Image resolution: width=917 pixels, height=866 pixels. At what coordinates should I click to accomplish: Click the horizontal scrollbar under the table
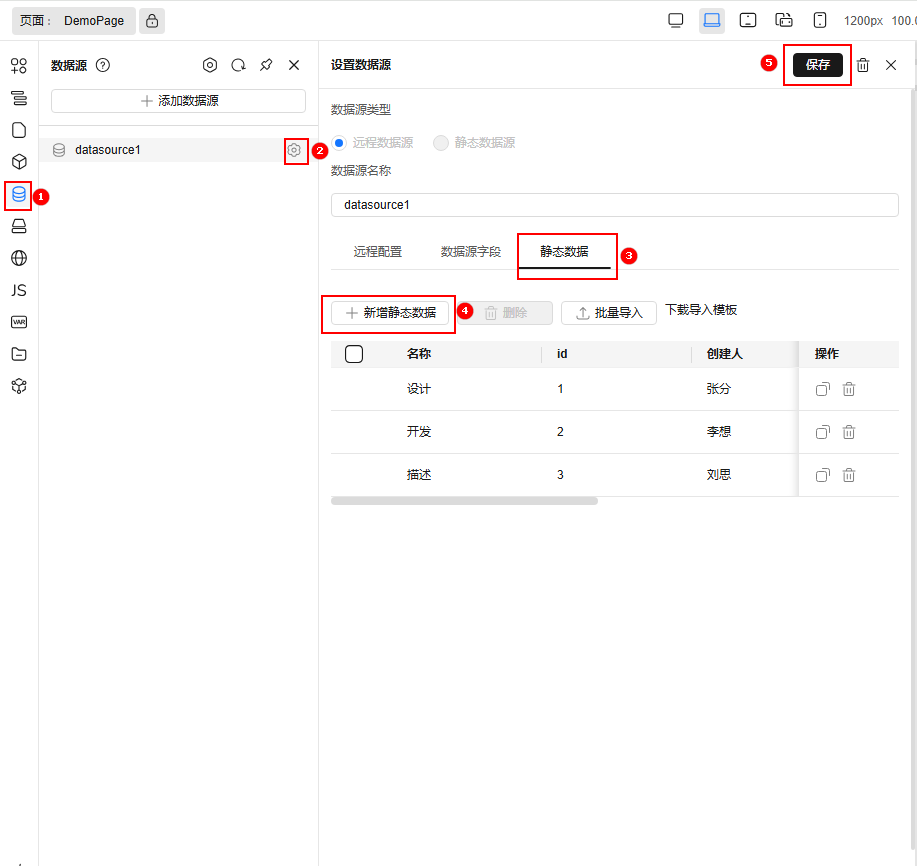point(464,501)
